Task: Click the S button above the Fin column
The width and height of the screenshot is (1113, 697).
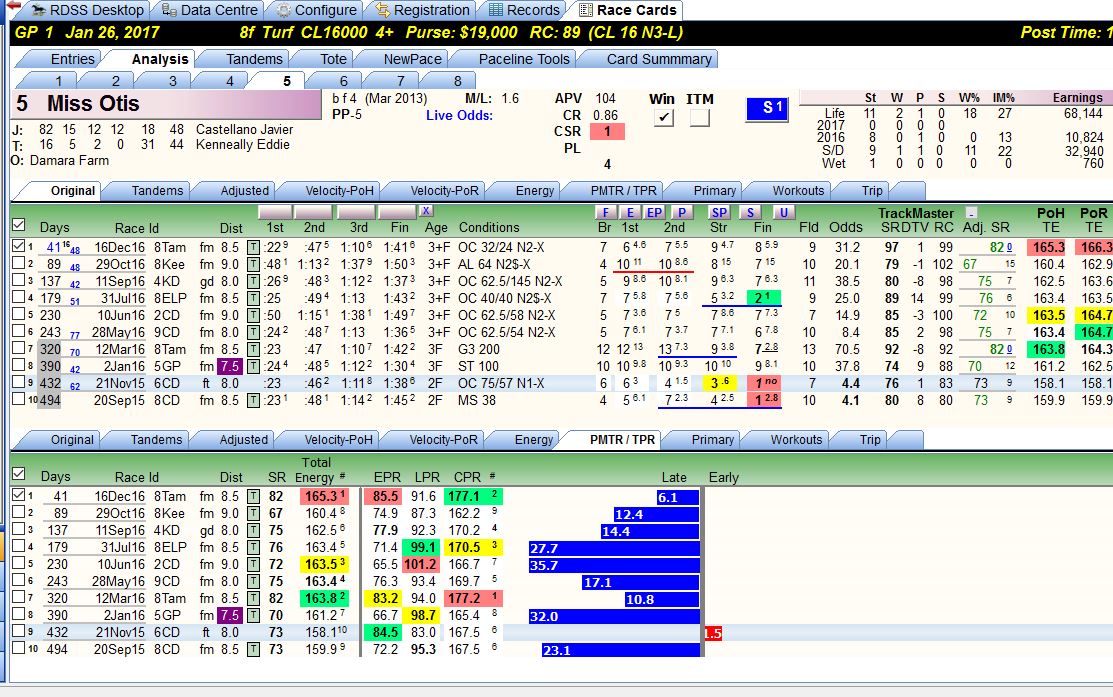Action: point(750,212)
